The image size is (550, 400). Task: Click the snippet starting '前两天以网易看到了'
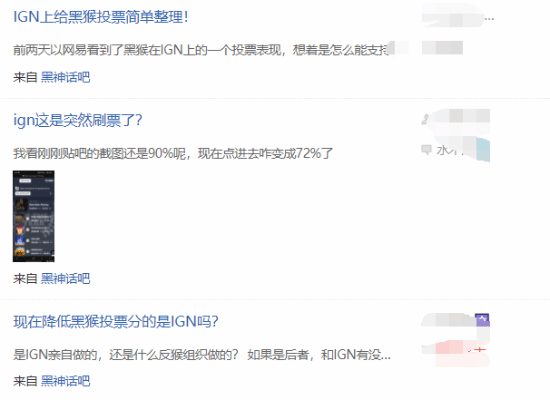tap(201, 50)
